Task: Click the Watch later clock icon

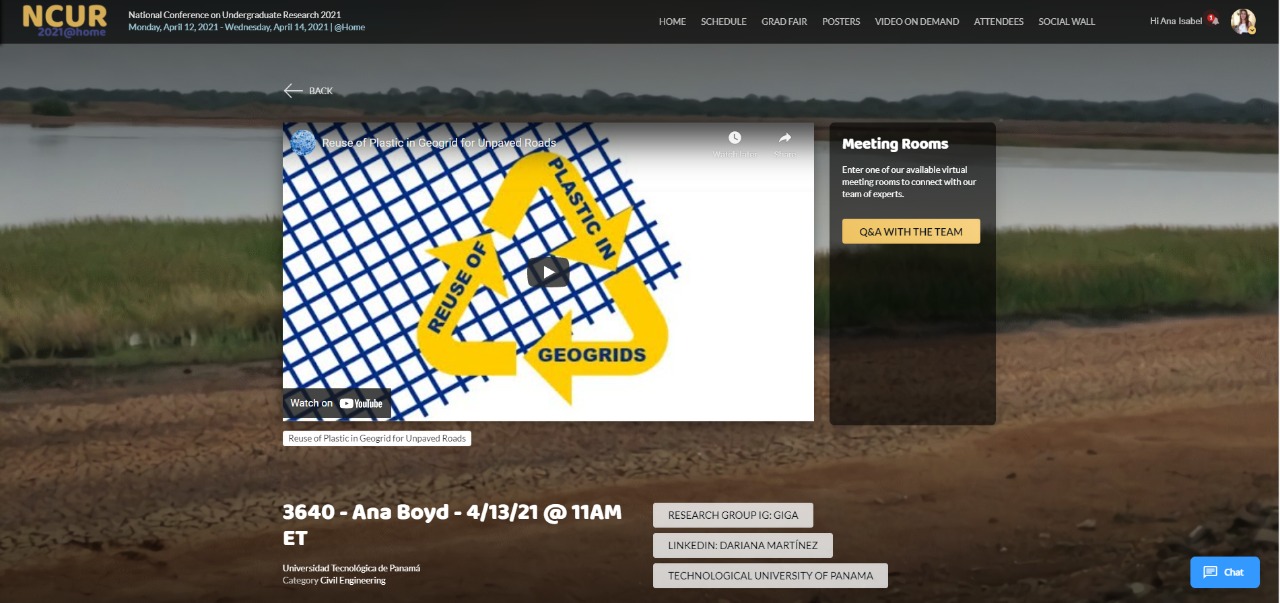Action: 735,138
